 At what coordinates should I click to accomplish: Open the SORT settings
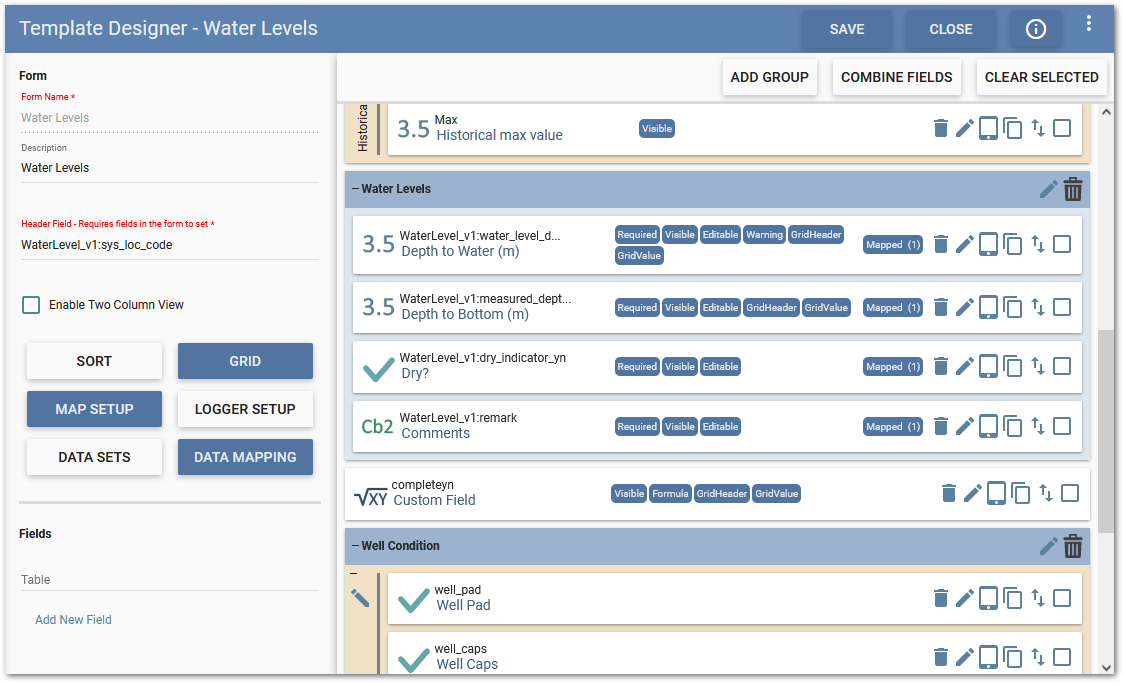point(95,362)
